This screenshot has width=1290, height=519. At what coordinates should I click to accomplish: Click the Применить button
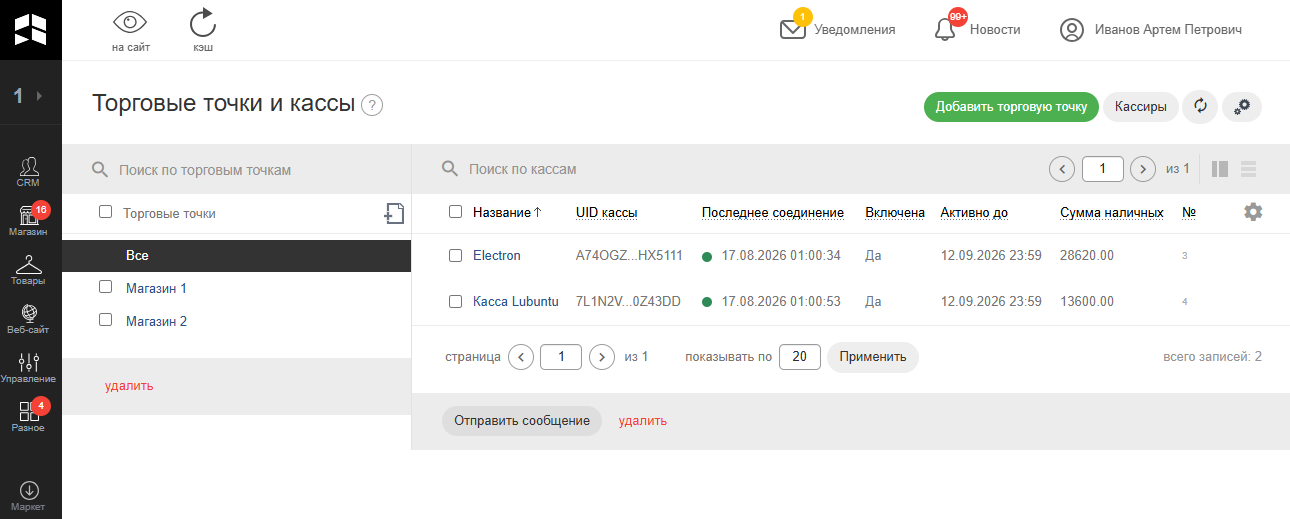pyautogui.click(x=873, y=357)
